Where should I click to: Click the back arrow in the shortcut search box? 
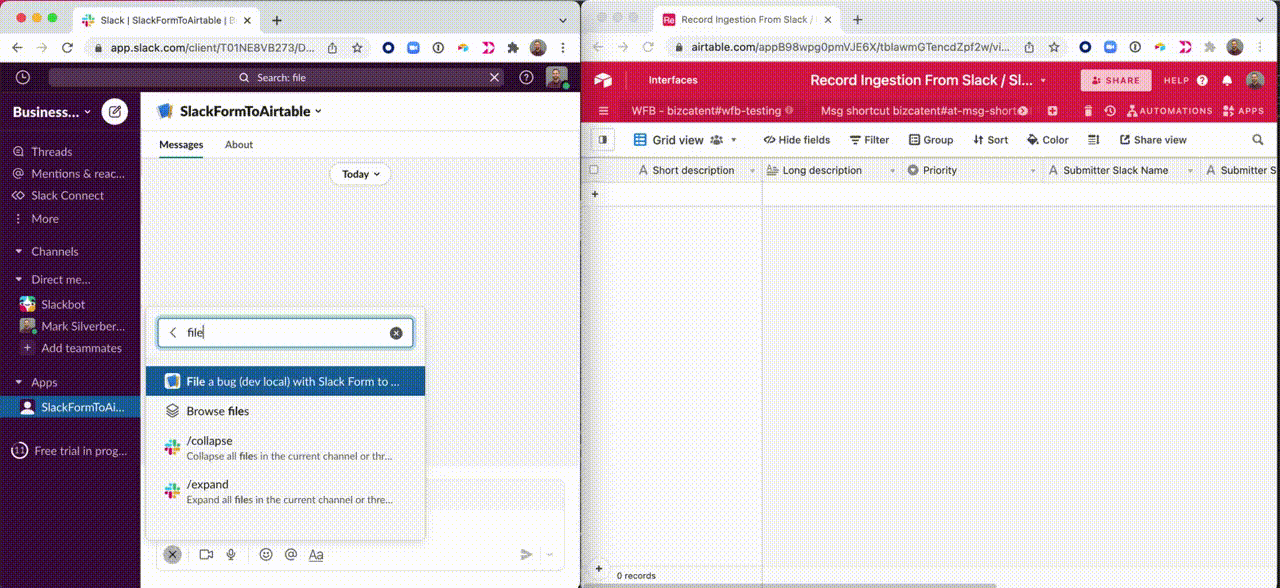point(173,333)
